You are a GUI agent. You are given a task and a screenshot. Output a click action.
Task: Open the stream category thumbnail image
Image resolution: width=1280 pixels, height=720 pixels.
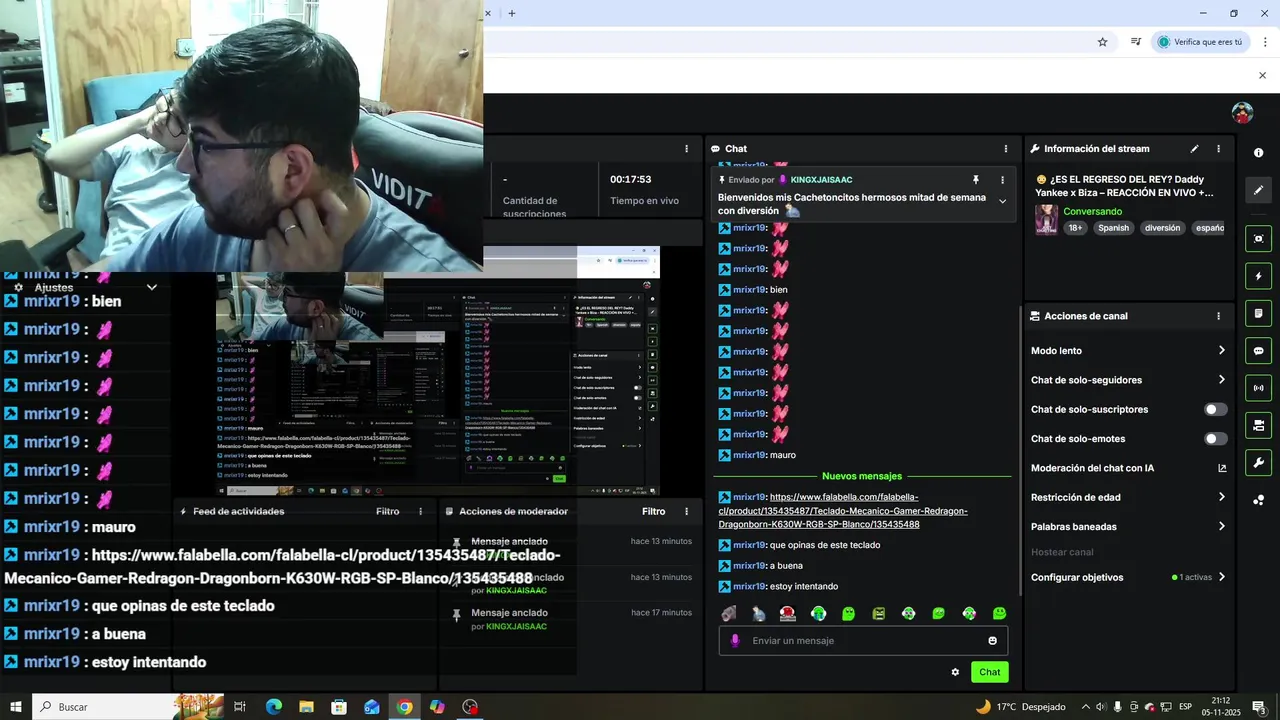1046,219
